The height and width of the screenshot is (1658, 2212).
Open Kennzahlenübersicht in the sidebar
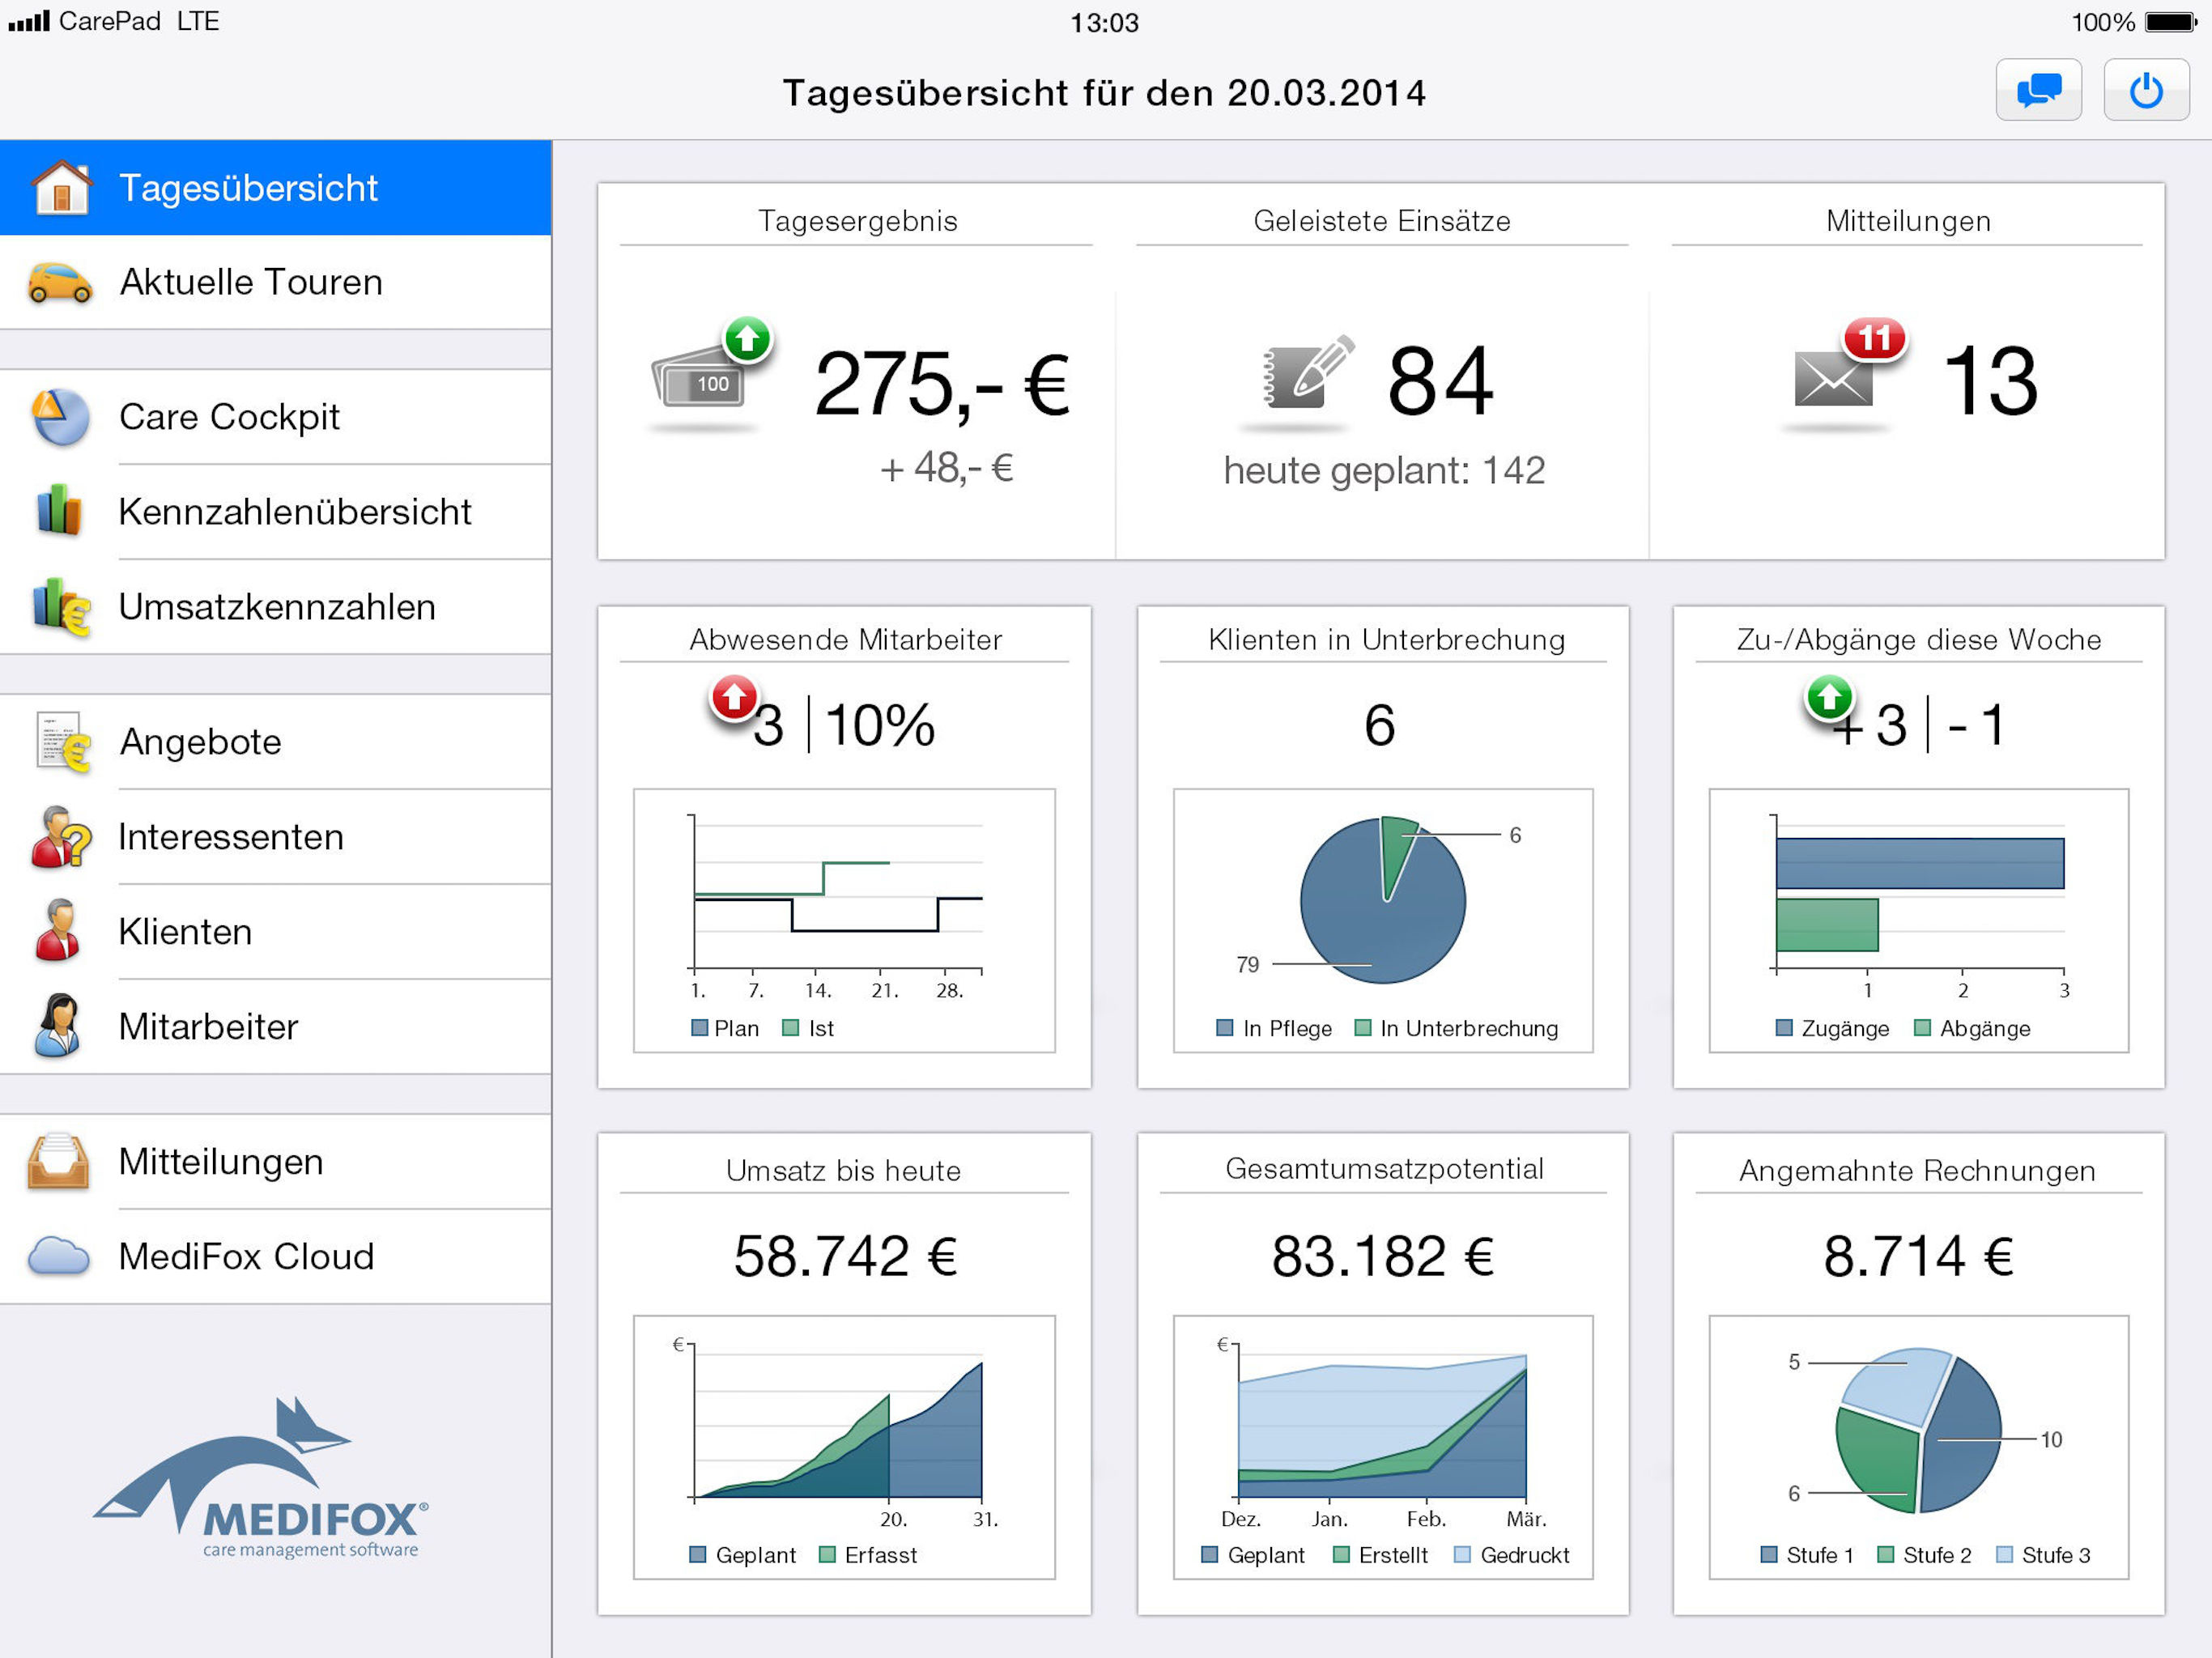(x=294, y=512)
